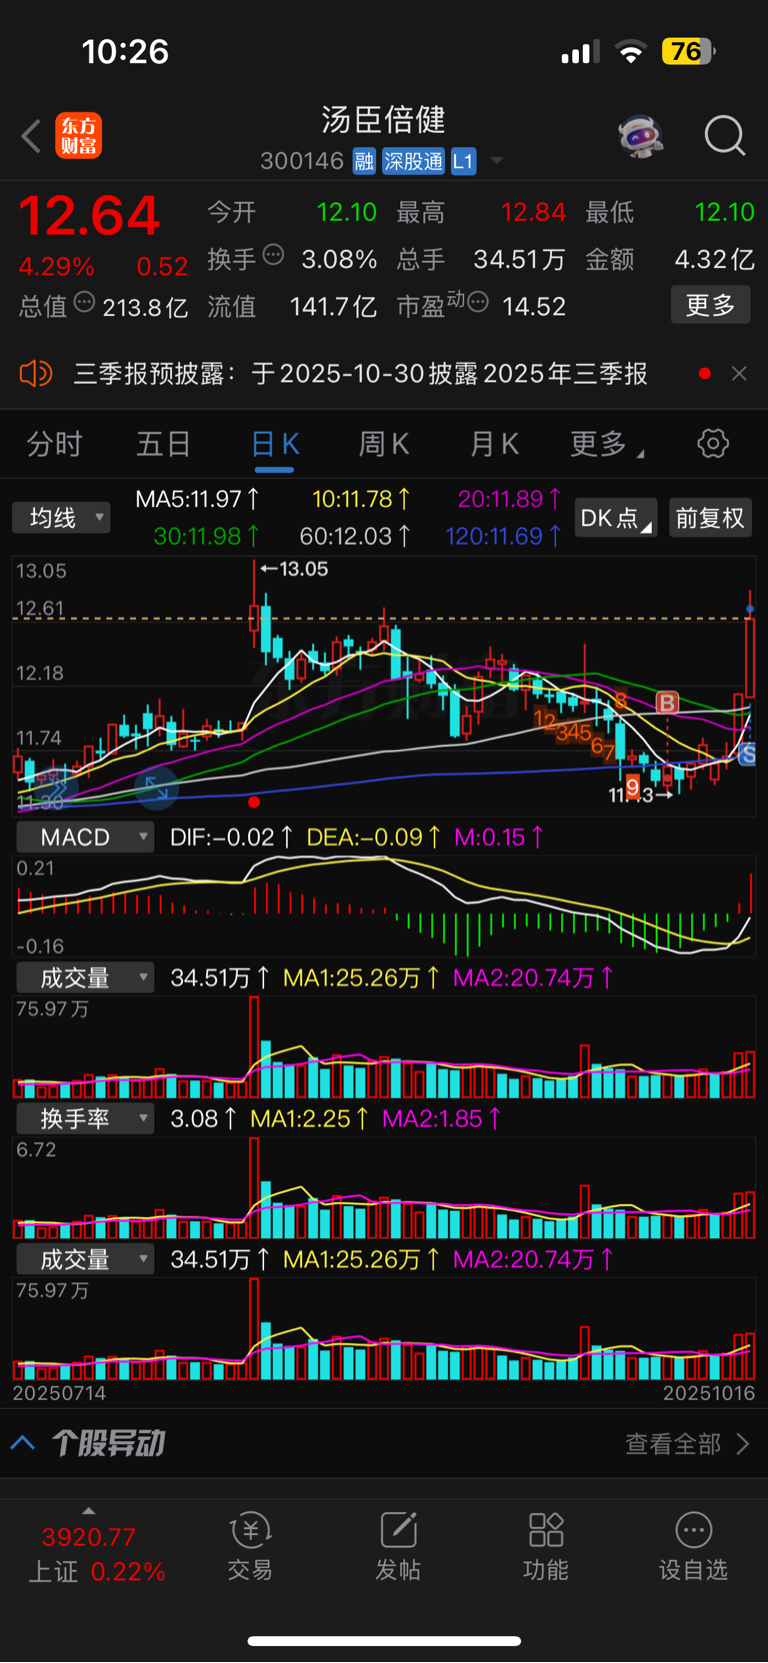Open the bottom 成交量 indicator dropdown
The image size is (768, 1663).
(85, 1260)
